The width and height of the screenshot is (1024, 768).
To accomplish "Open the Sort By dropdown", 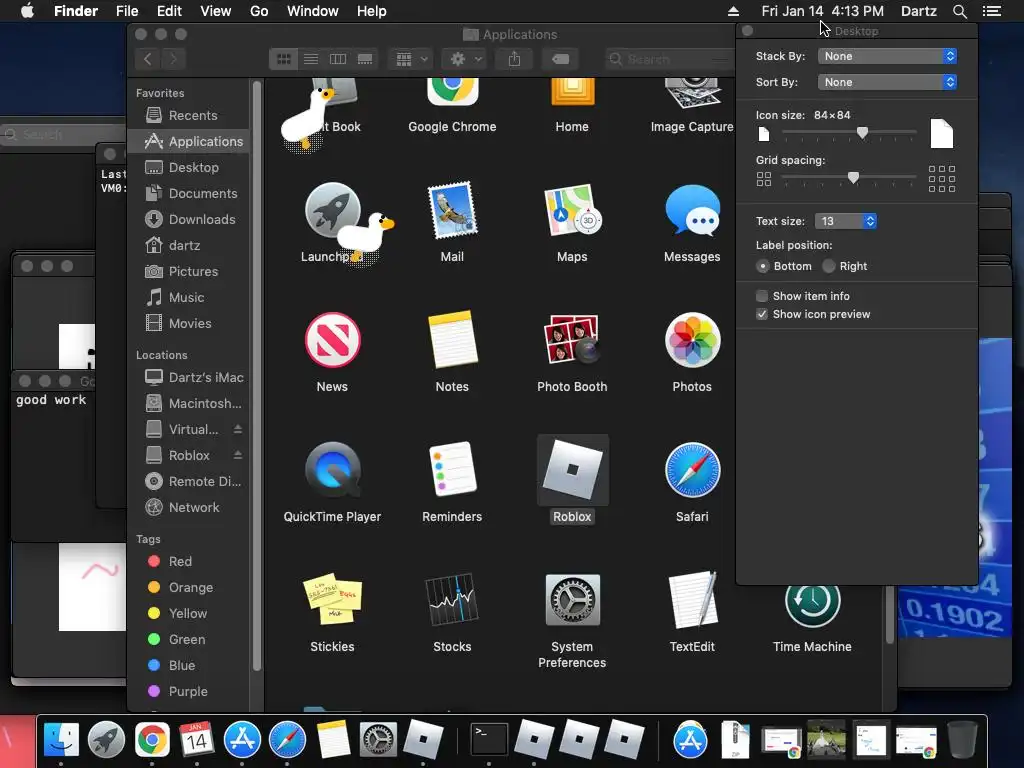I will pyautogui.click(x=888, y=82).
